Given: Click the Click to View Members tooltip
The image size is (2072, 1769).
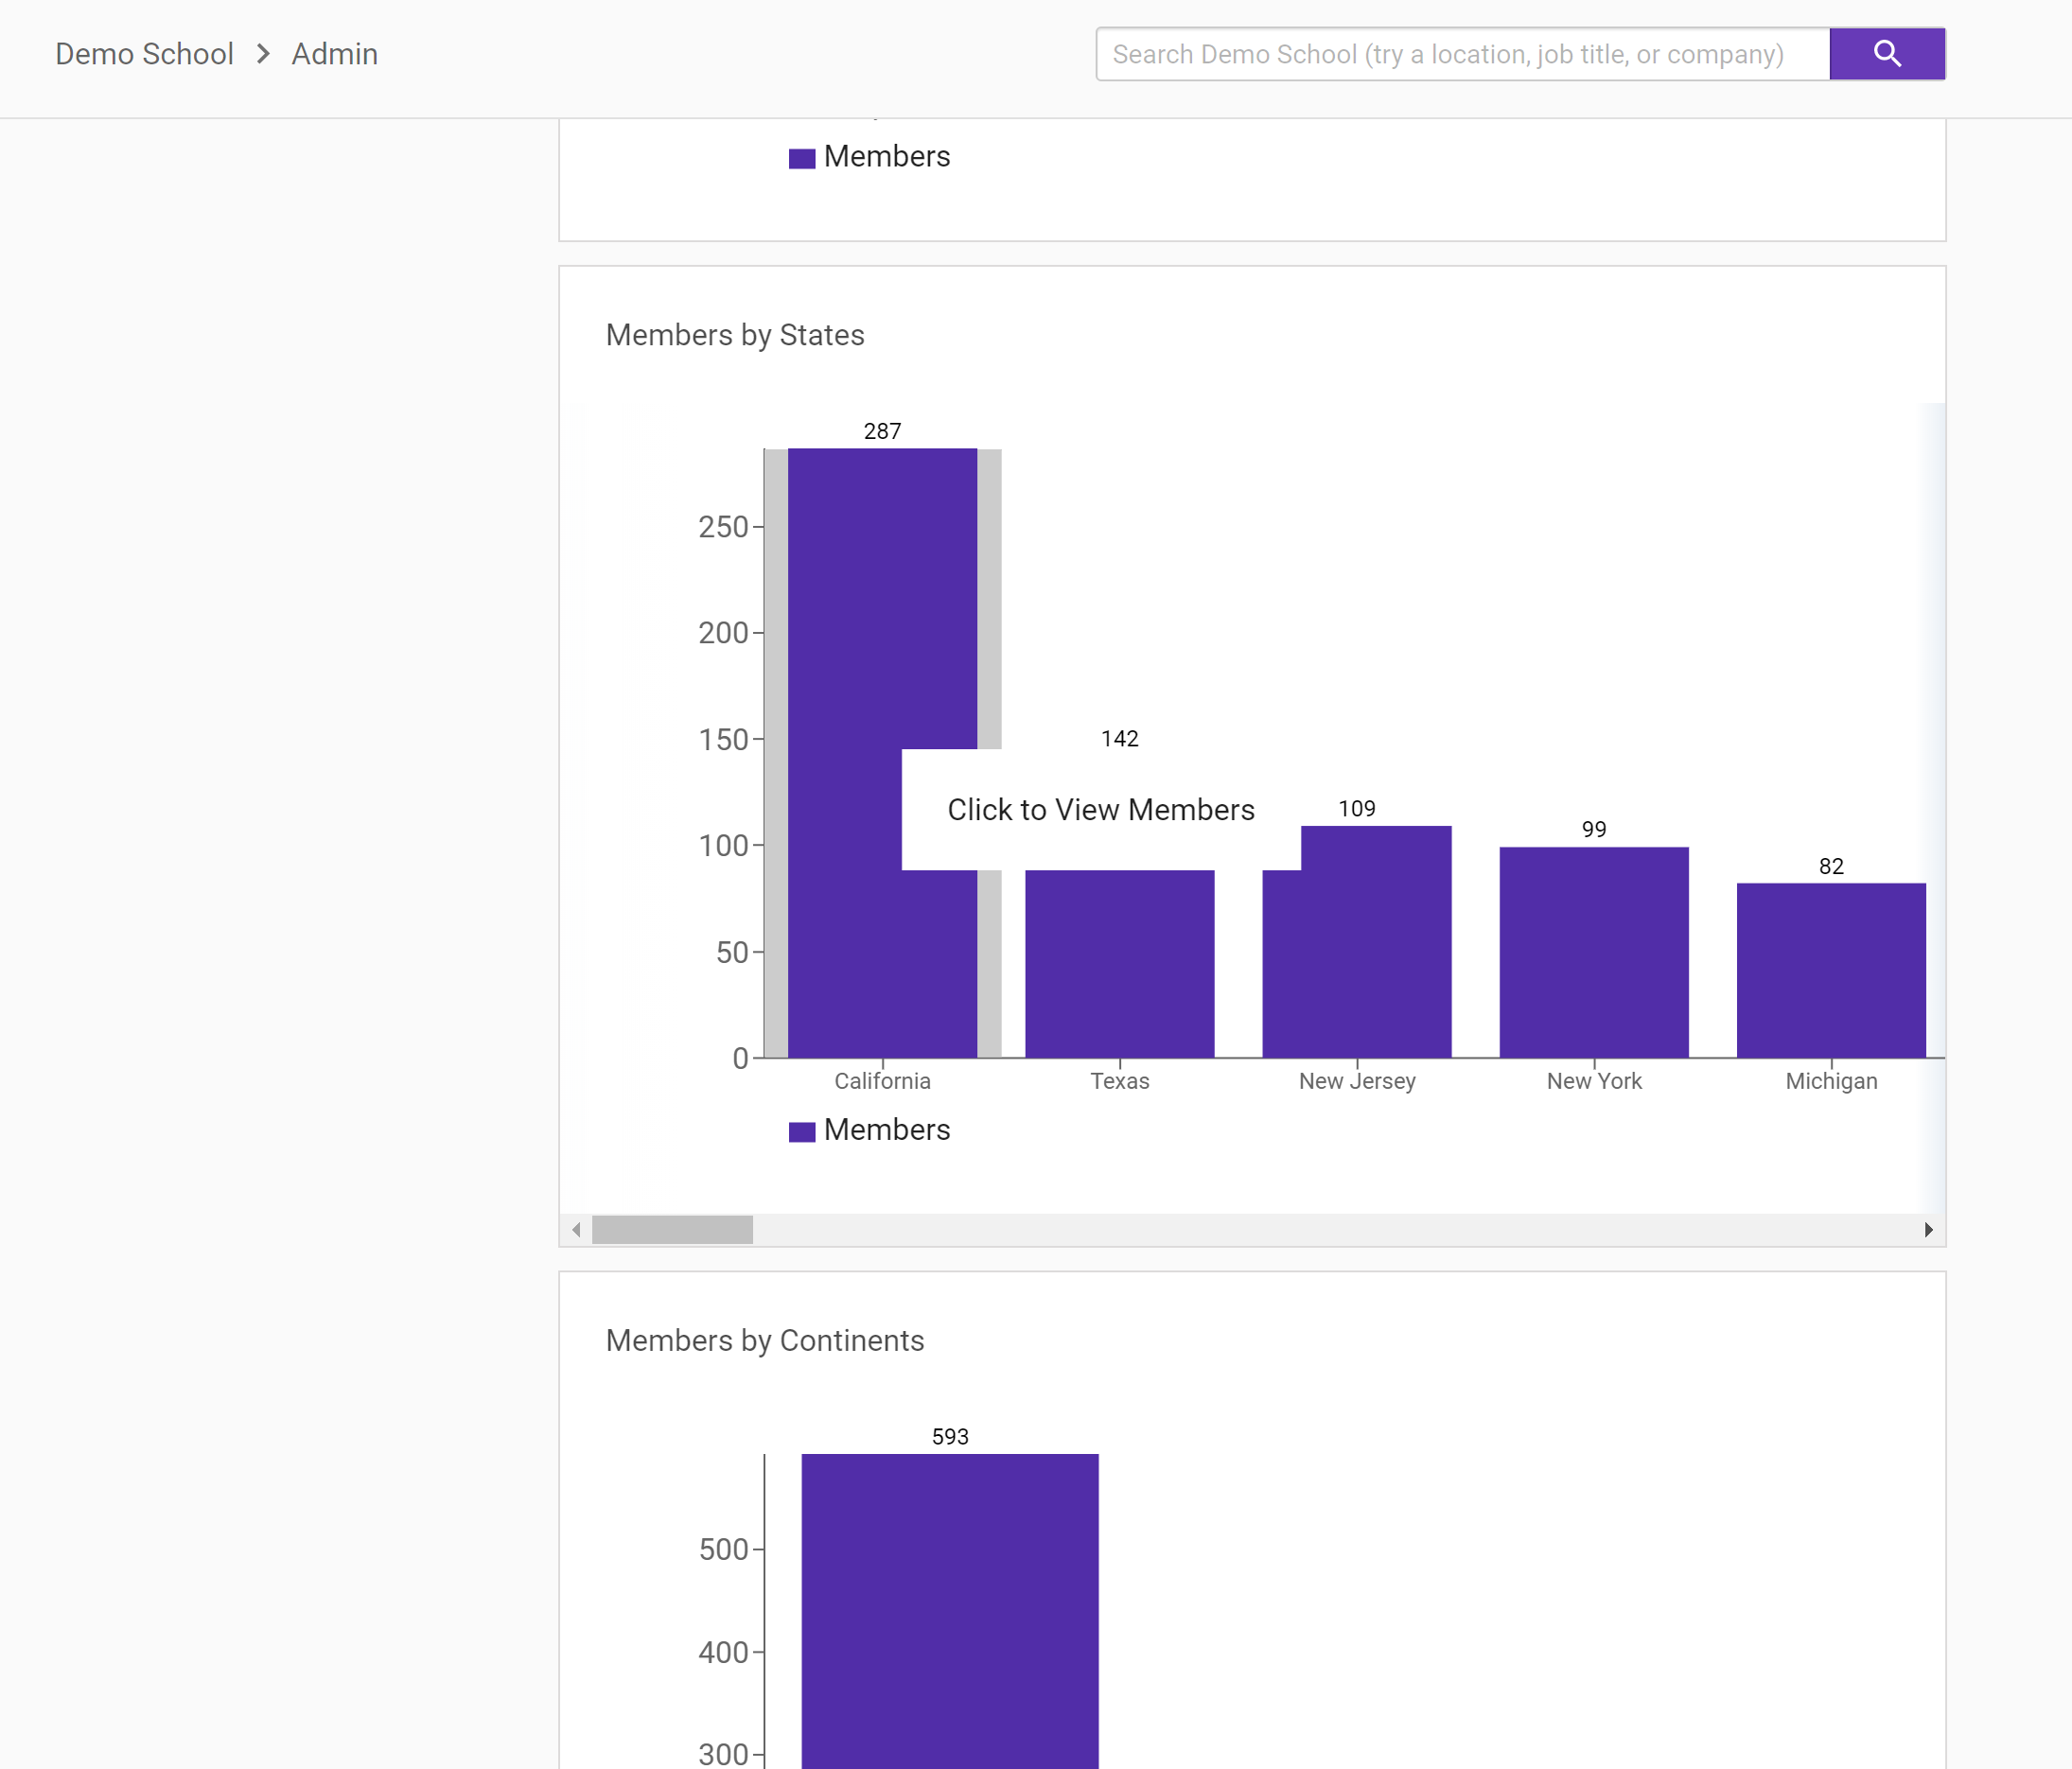Looking at the screenshot, I should tap(1100, 809).
